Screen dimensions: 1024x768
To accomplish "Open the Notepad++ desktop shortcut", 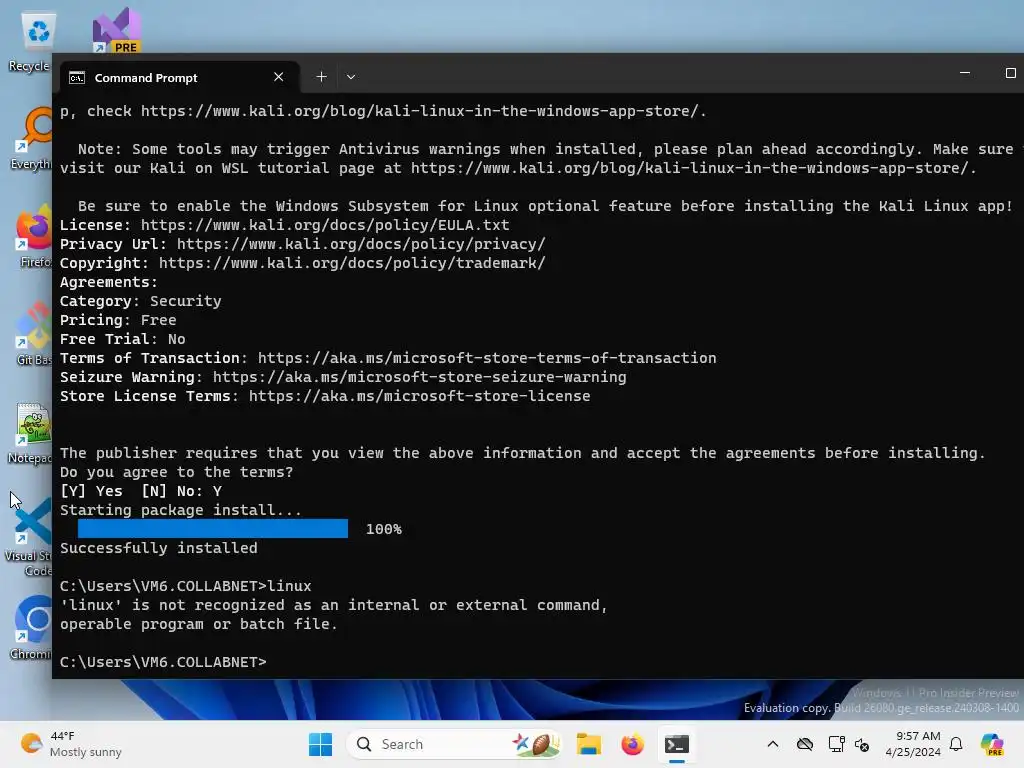I will click(x=31, y=432).
